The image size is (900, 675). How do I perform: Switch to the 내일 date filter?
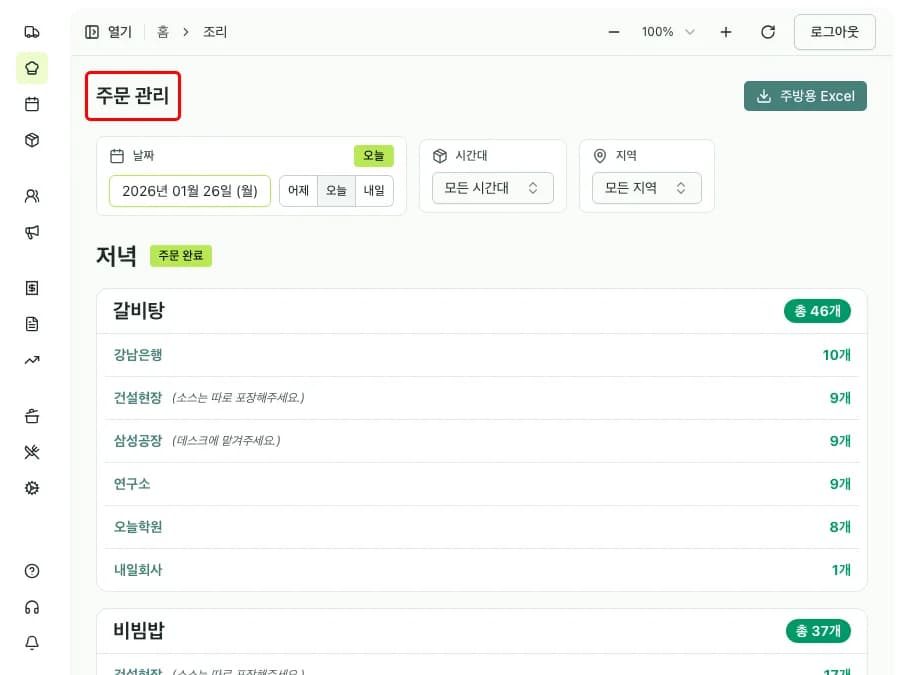(x=374, y=190)
